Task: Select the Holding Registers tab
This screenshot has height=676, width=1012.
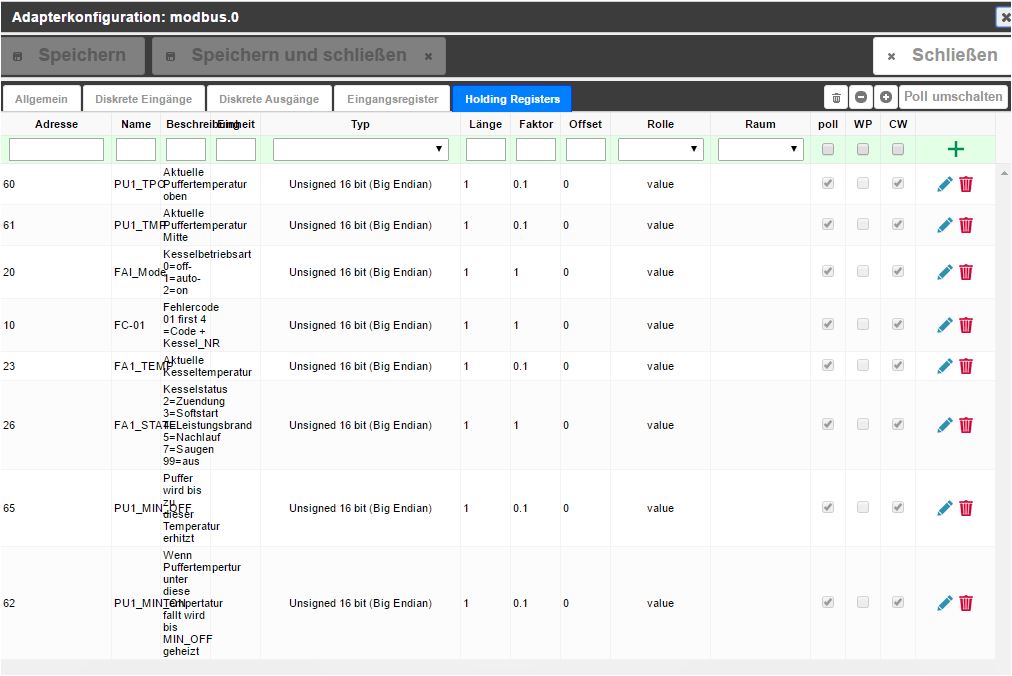Action: point(512,99)
